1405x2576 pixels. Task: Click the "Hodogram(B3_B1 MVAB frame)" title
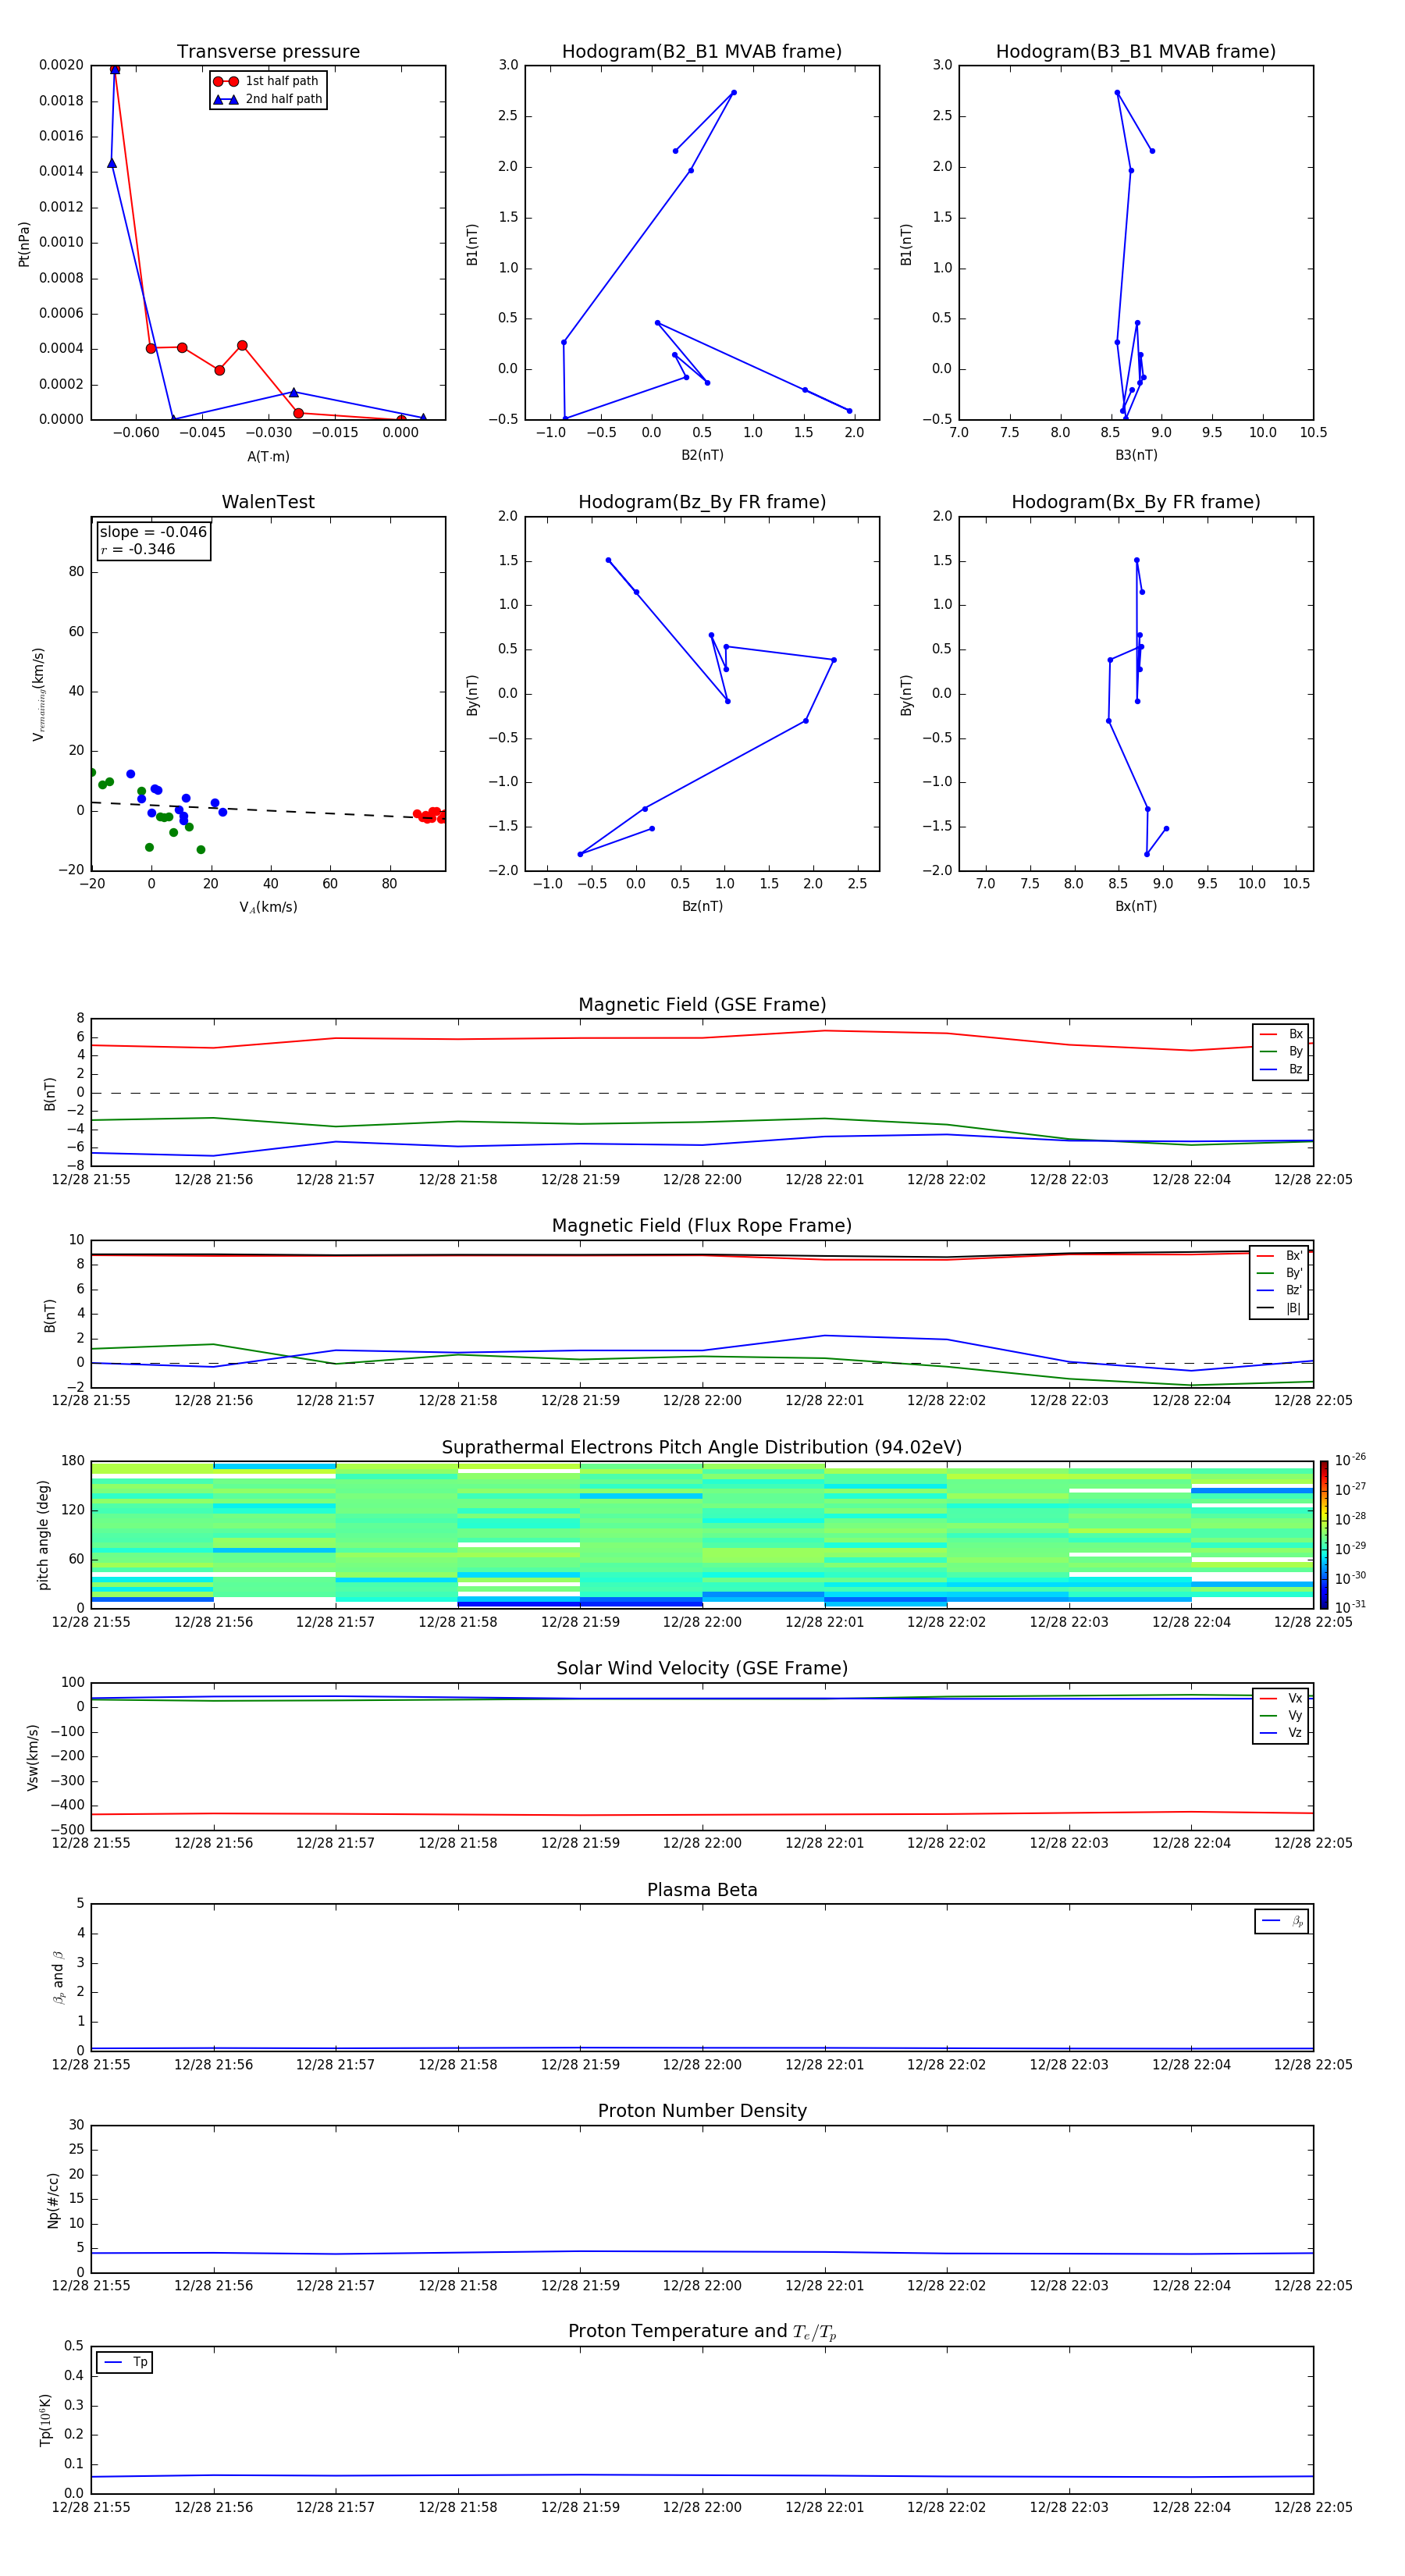tap(1136, 52)
